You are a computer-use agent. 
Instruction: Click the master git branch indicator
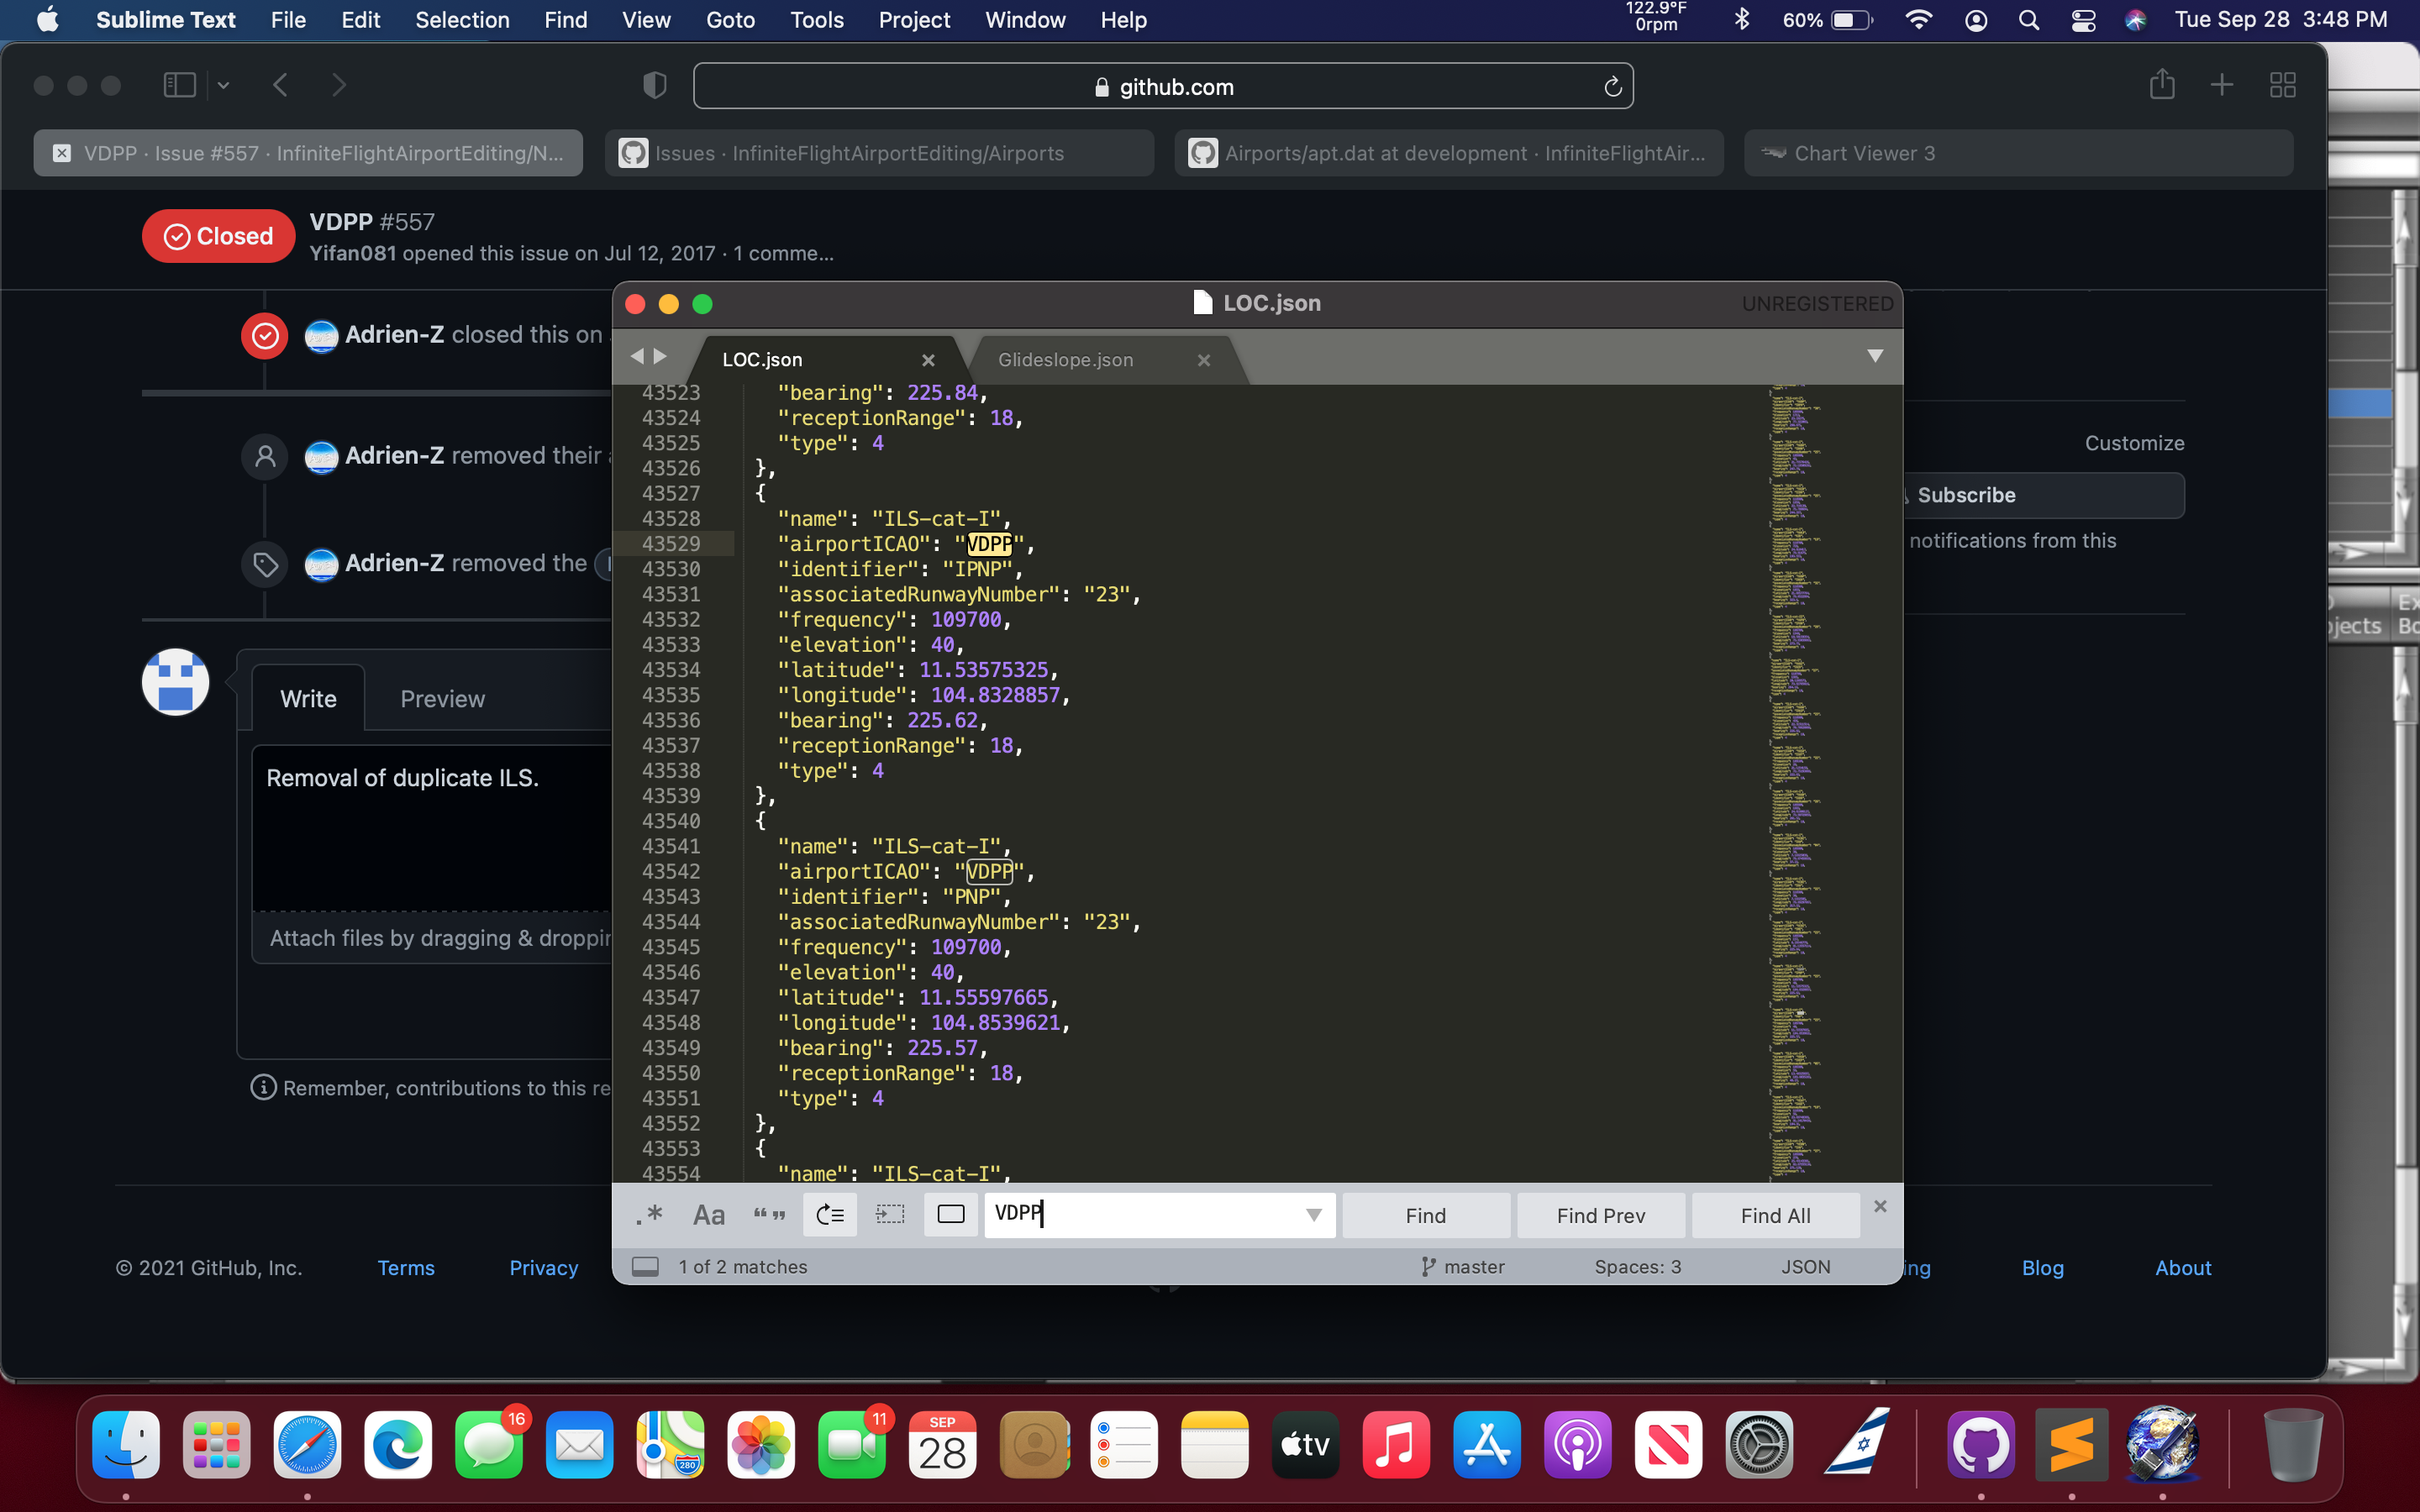pyautogui.click(x=1463, y=1267)
